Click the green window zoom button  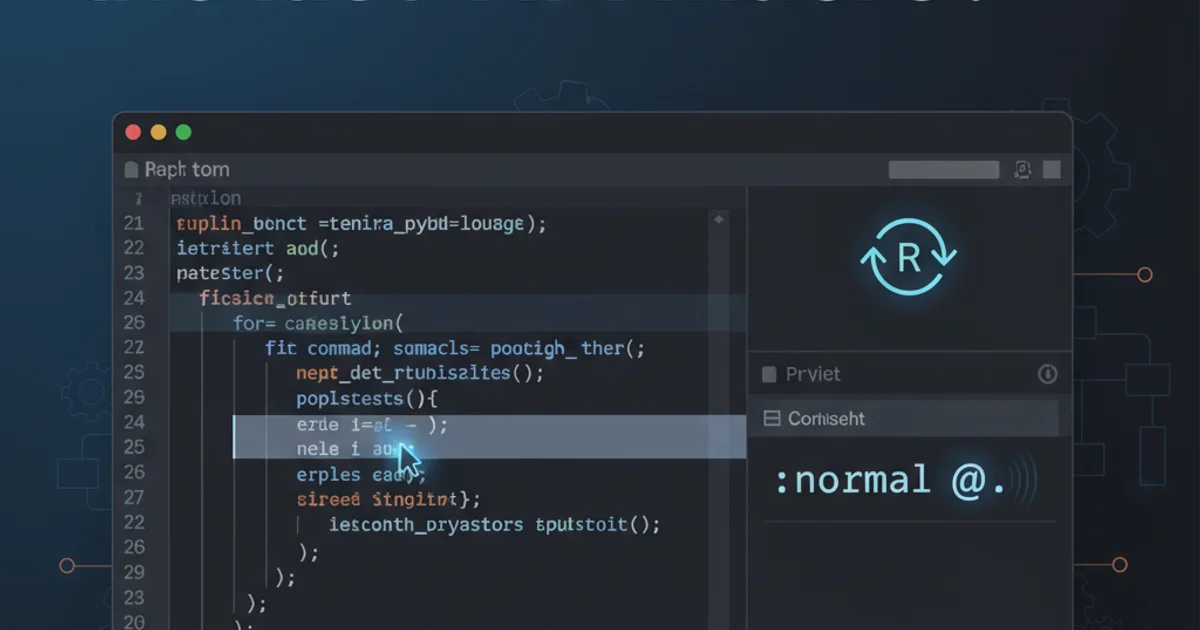tap(183, 132)
